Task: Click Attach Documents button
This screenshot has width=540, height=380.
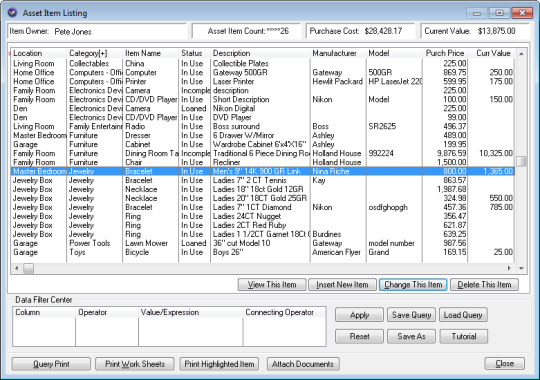Action: 303,364
